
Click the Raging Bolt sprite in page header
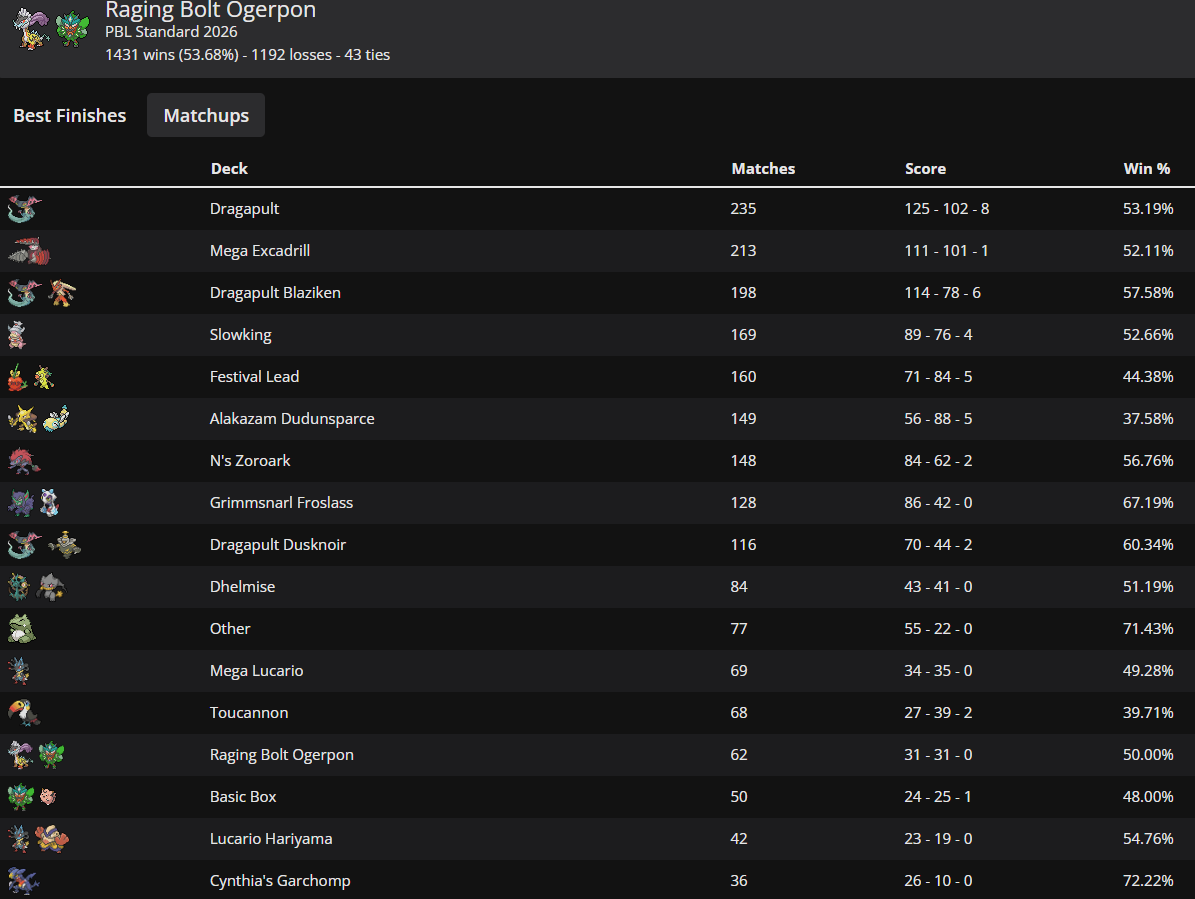31,29
